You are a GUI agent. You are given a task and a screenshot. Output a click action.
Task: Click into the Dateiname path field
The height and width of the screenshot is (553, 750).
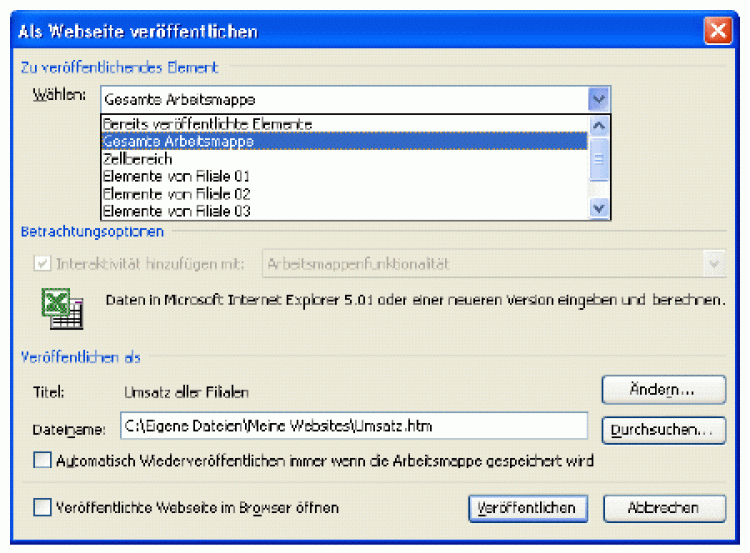pyautogui.click(x=352, y=427)
